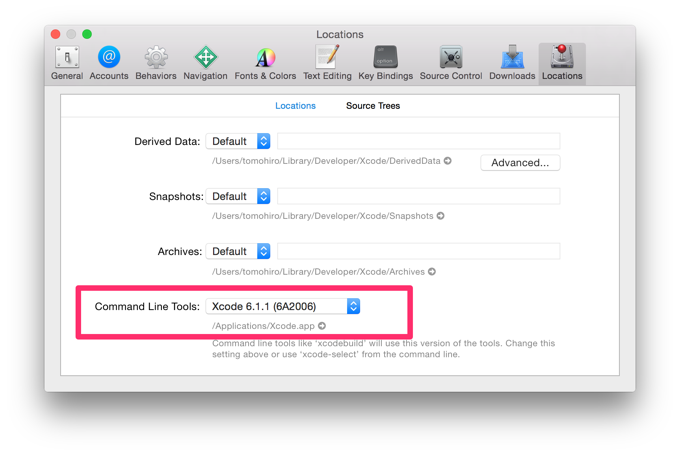Image resolution: width=680 pixels, height=455 pixels.
Task: Open the Command Line Tools version dropdown
Action: [283, 306]
